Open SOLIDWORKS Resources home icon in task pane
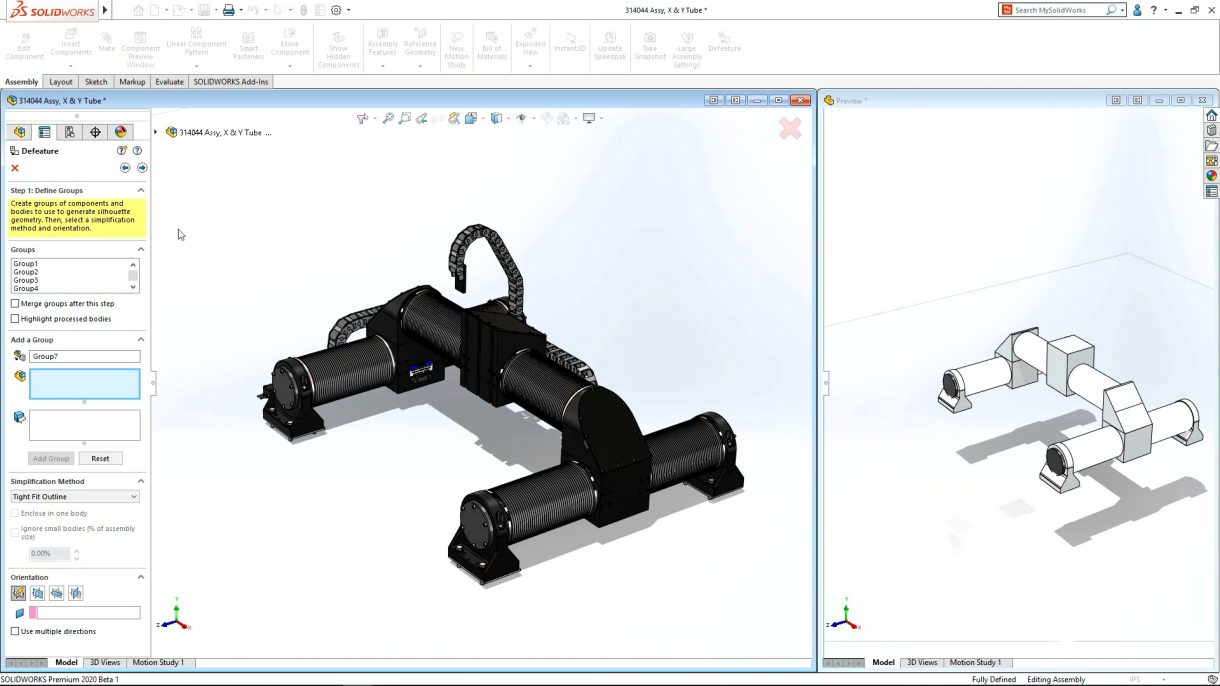This screenshot has width=1220, height=686. point(1211,115)
